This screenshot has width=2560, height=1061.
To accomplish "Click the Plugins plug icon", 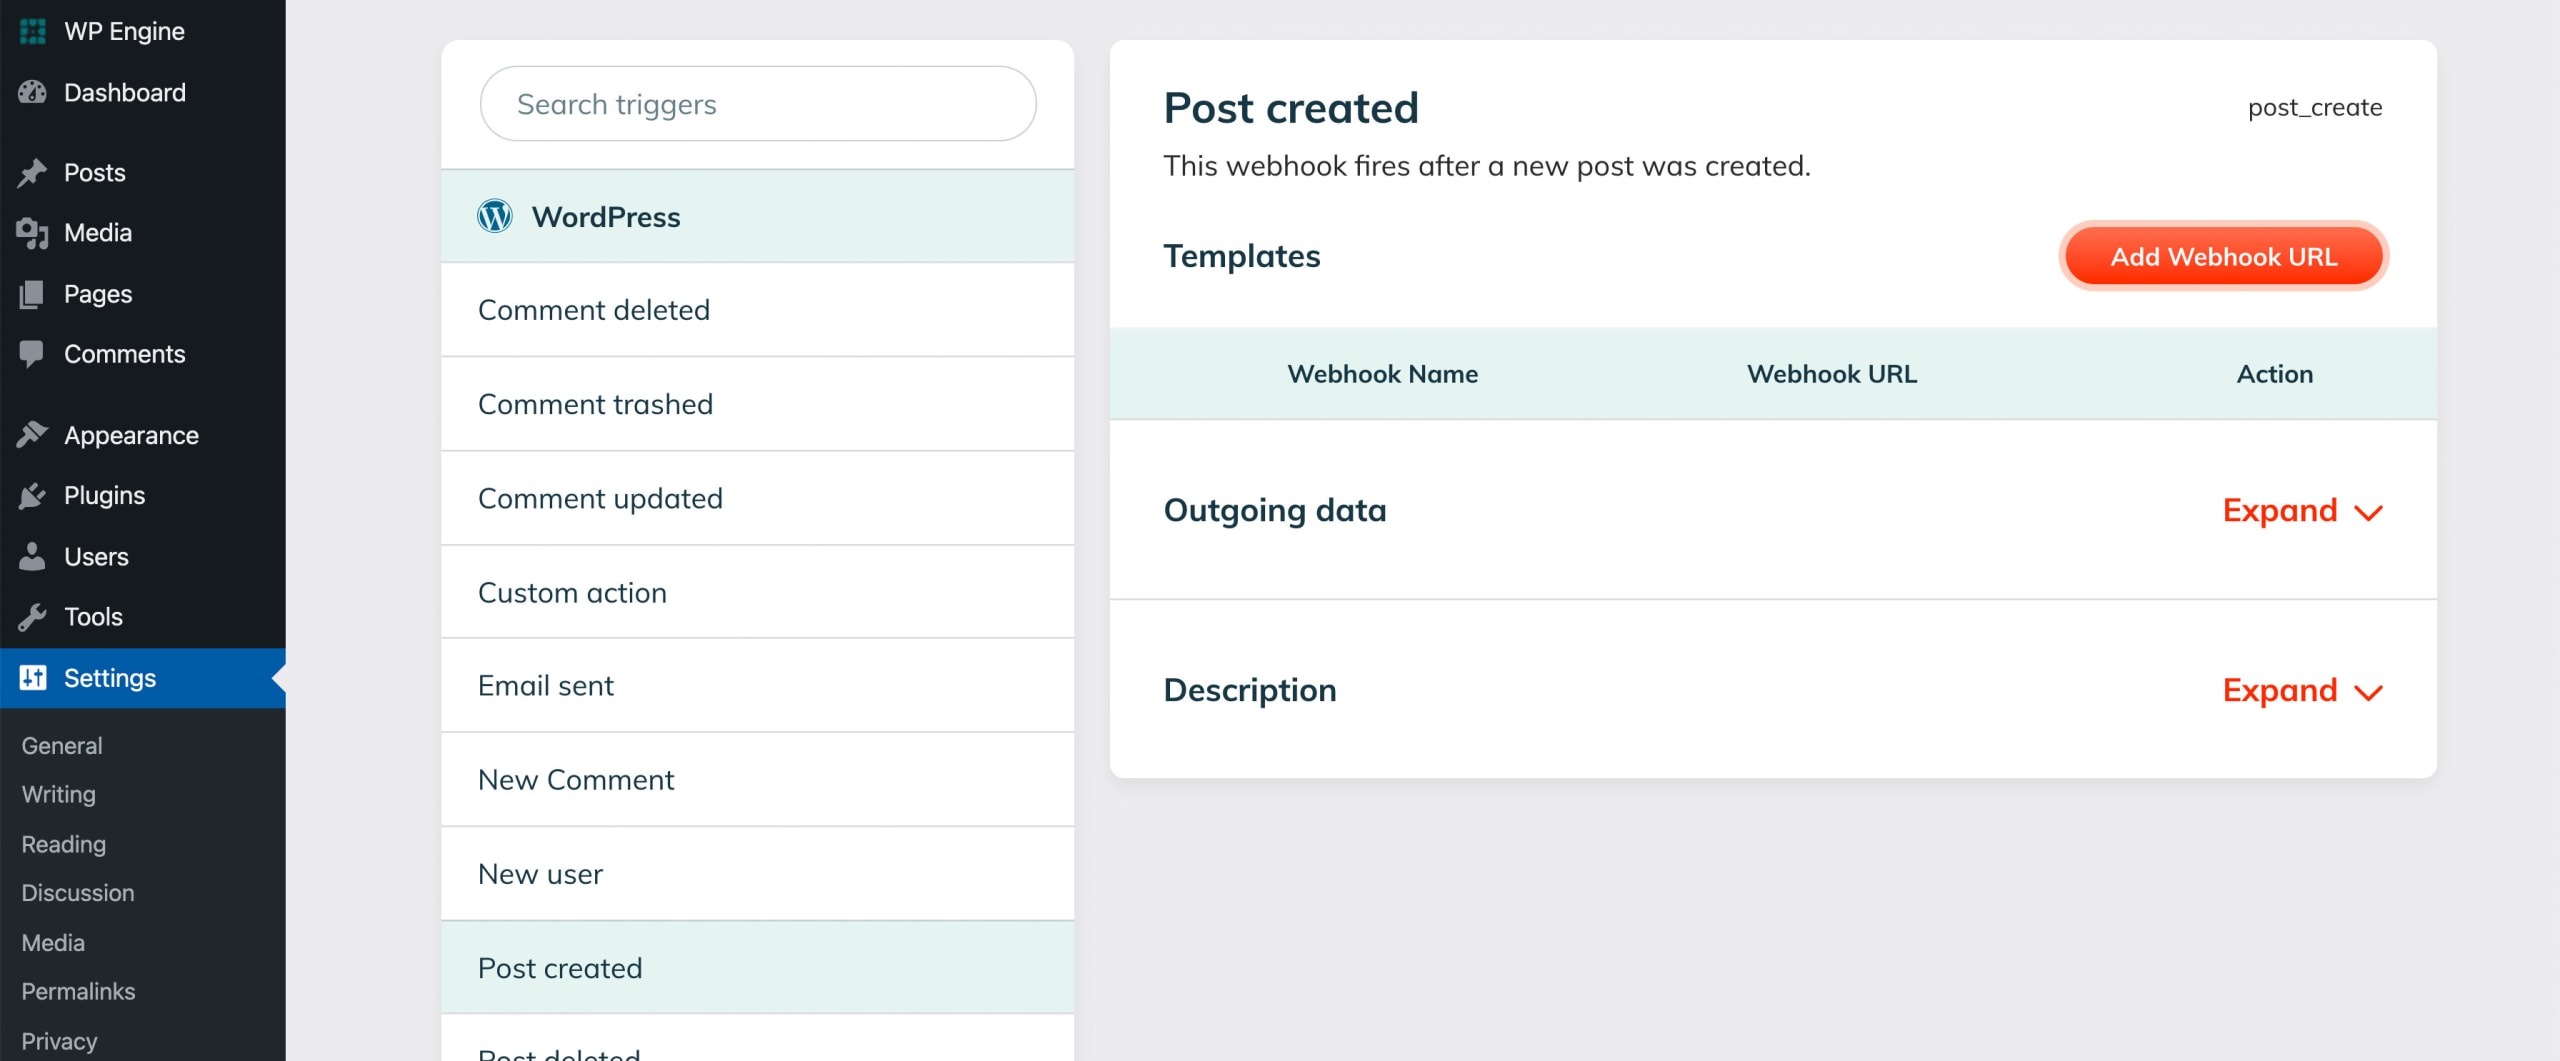I will (33, 496).
